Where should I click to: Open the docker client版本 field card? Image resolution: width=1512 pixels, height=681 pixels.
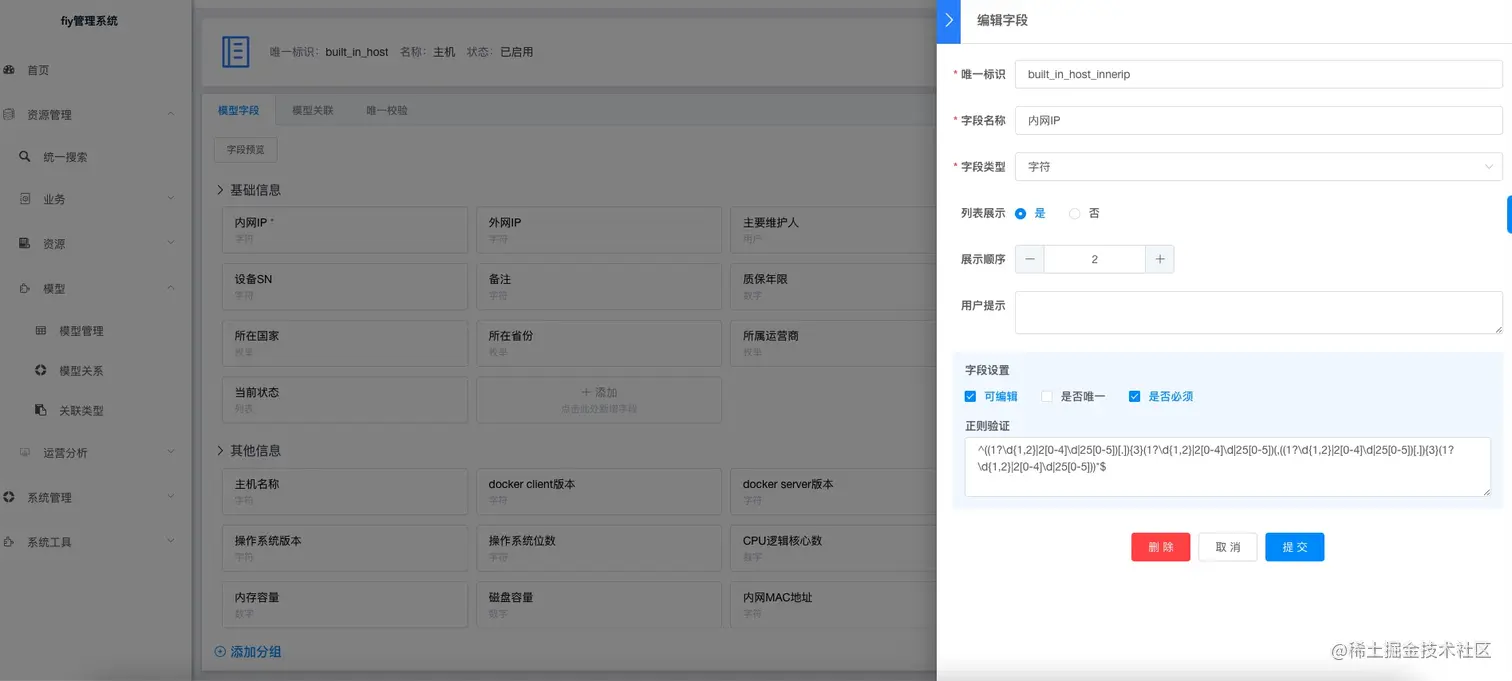[599, 491]
